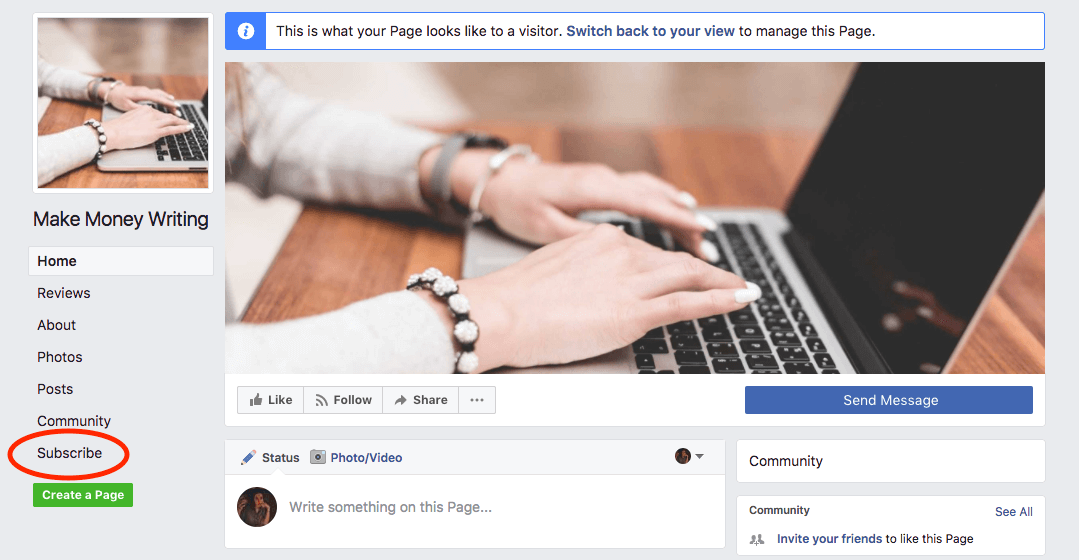Follow the Switch back to your view link
Viewport: 1079px width, 560px height.
pyautogui.click(x=650, y=31)
